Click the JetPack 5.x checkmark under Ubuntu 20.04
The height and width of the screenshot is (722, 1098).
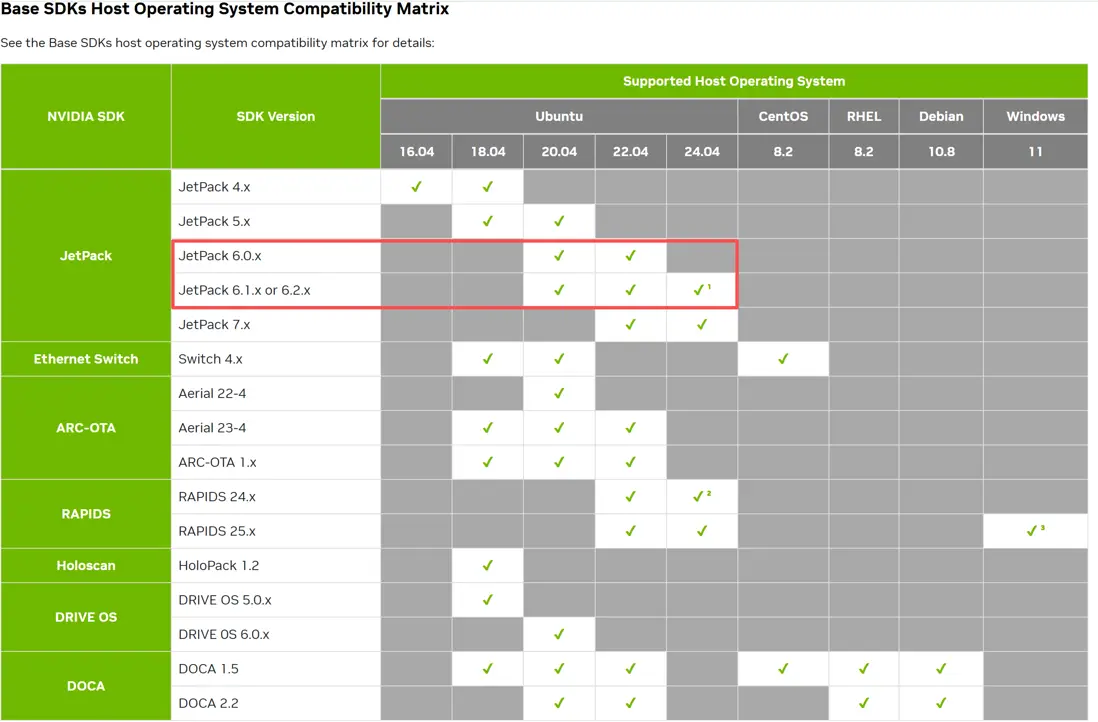[559, 221]
